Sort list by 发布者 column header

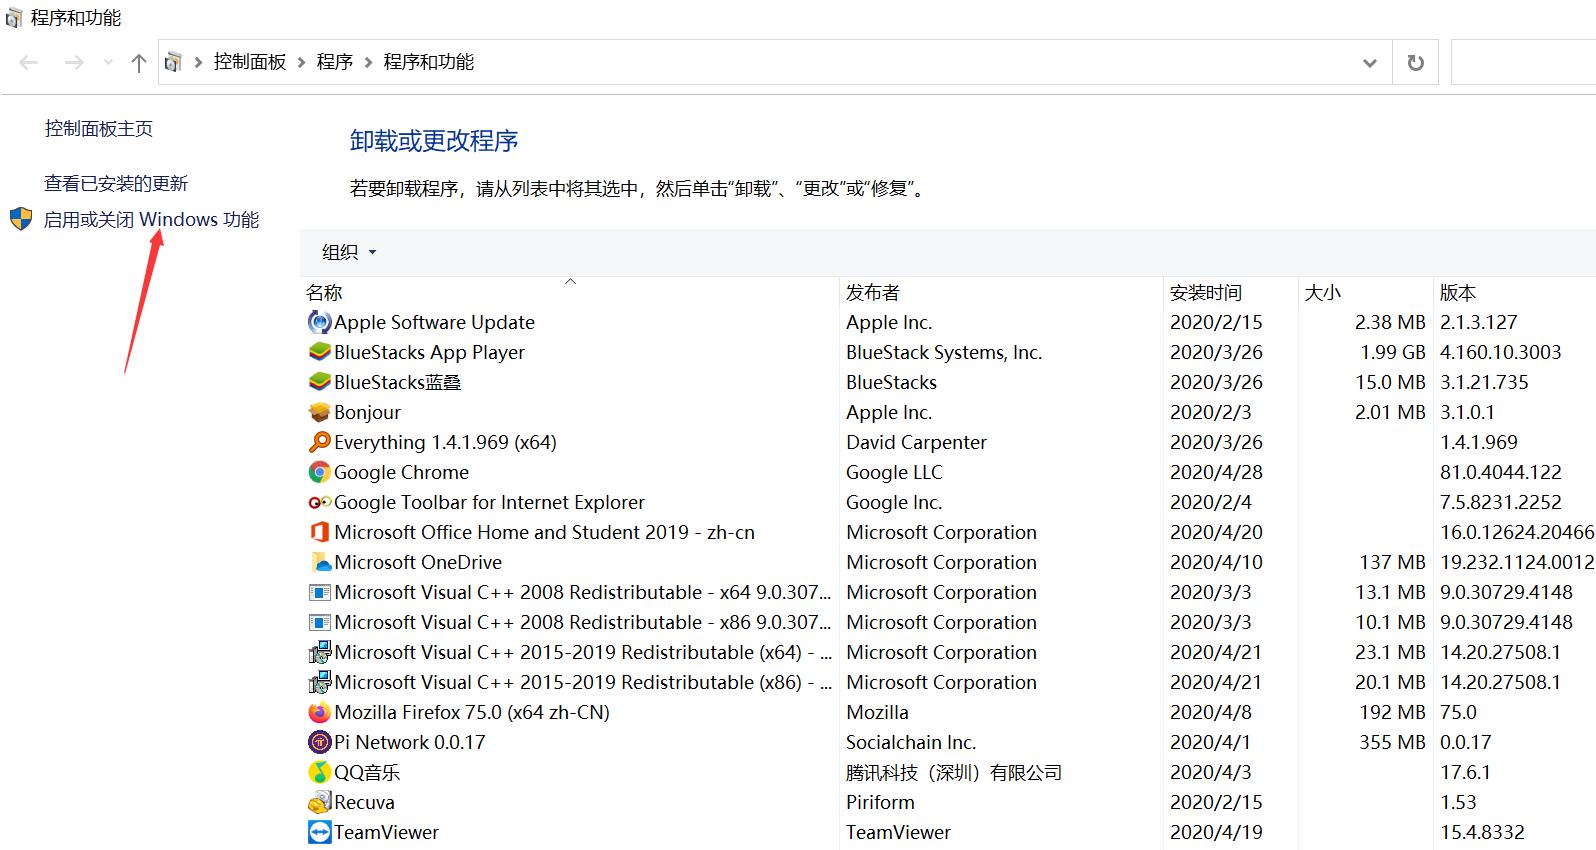[x=873, y=292]
